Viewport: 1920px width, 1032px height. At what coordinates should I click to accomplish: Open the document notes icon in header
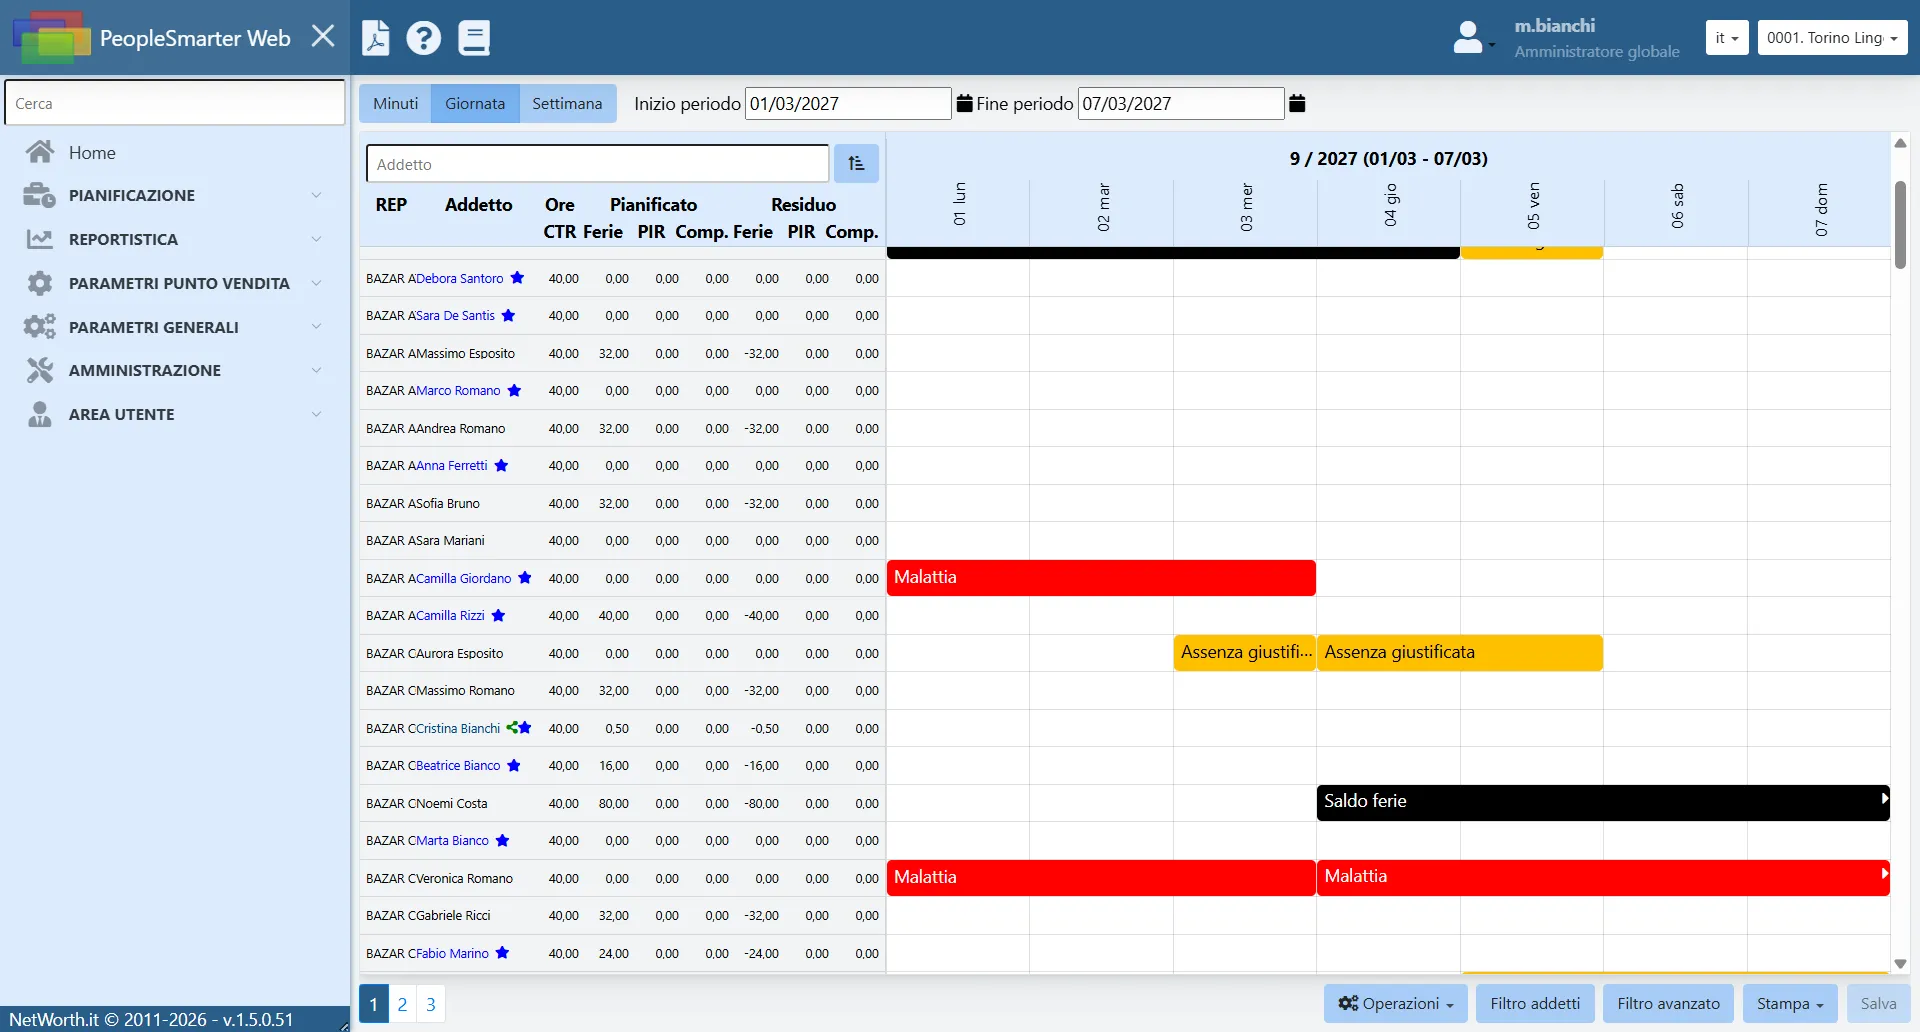point(474,37)
